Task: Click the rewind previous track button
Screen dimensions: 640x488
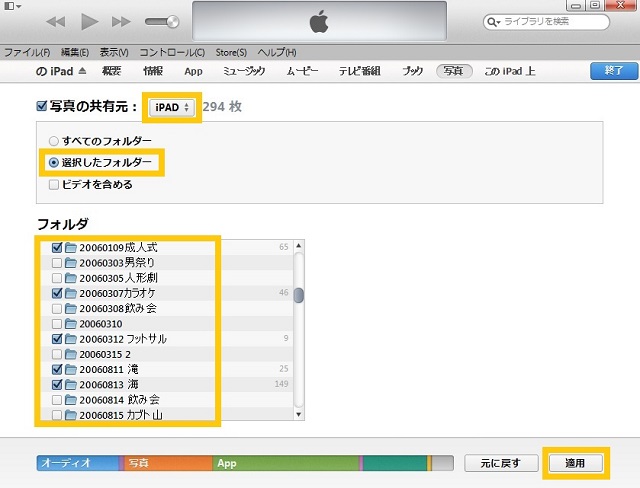Action: (56, 22)
